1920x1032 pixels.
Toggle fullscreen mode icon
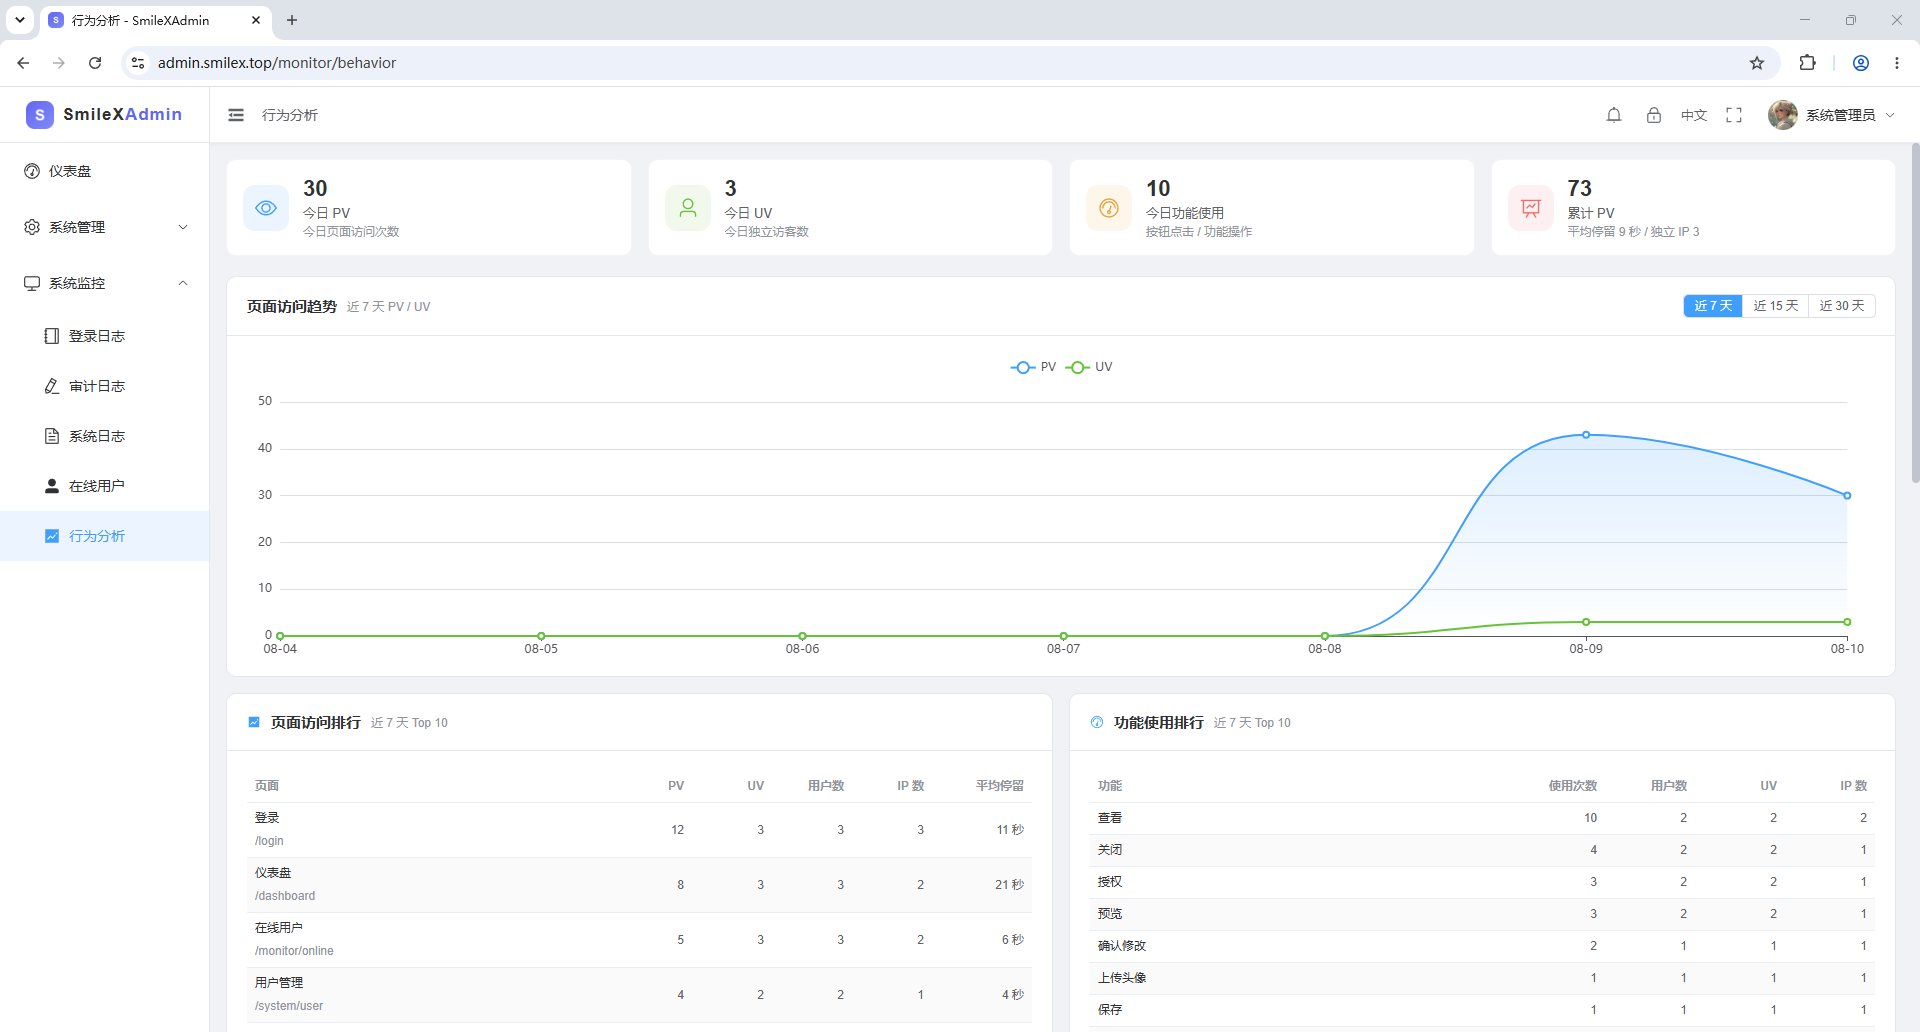coord(1734,115)
